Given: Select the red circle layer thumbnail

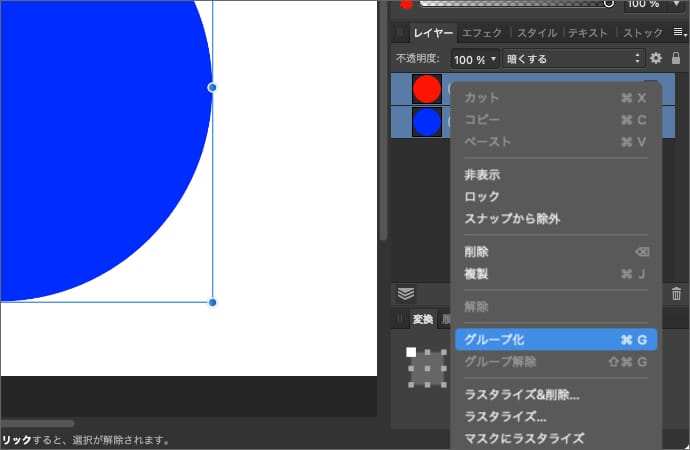Looking at the screenshot, I should (427, 89).
